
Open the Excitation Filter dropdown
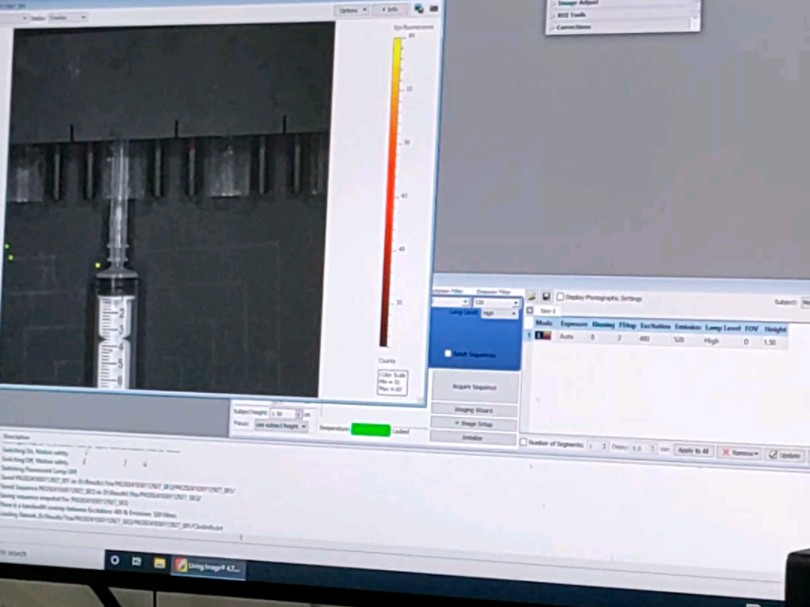(x=450, y=302)
